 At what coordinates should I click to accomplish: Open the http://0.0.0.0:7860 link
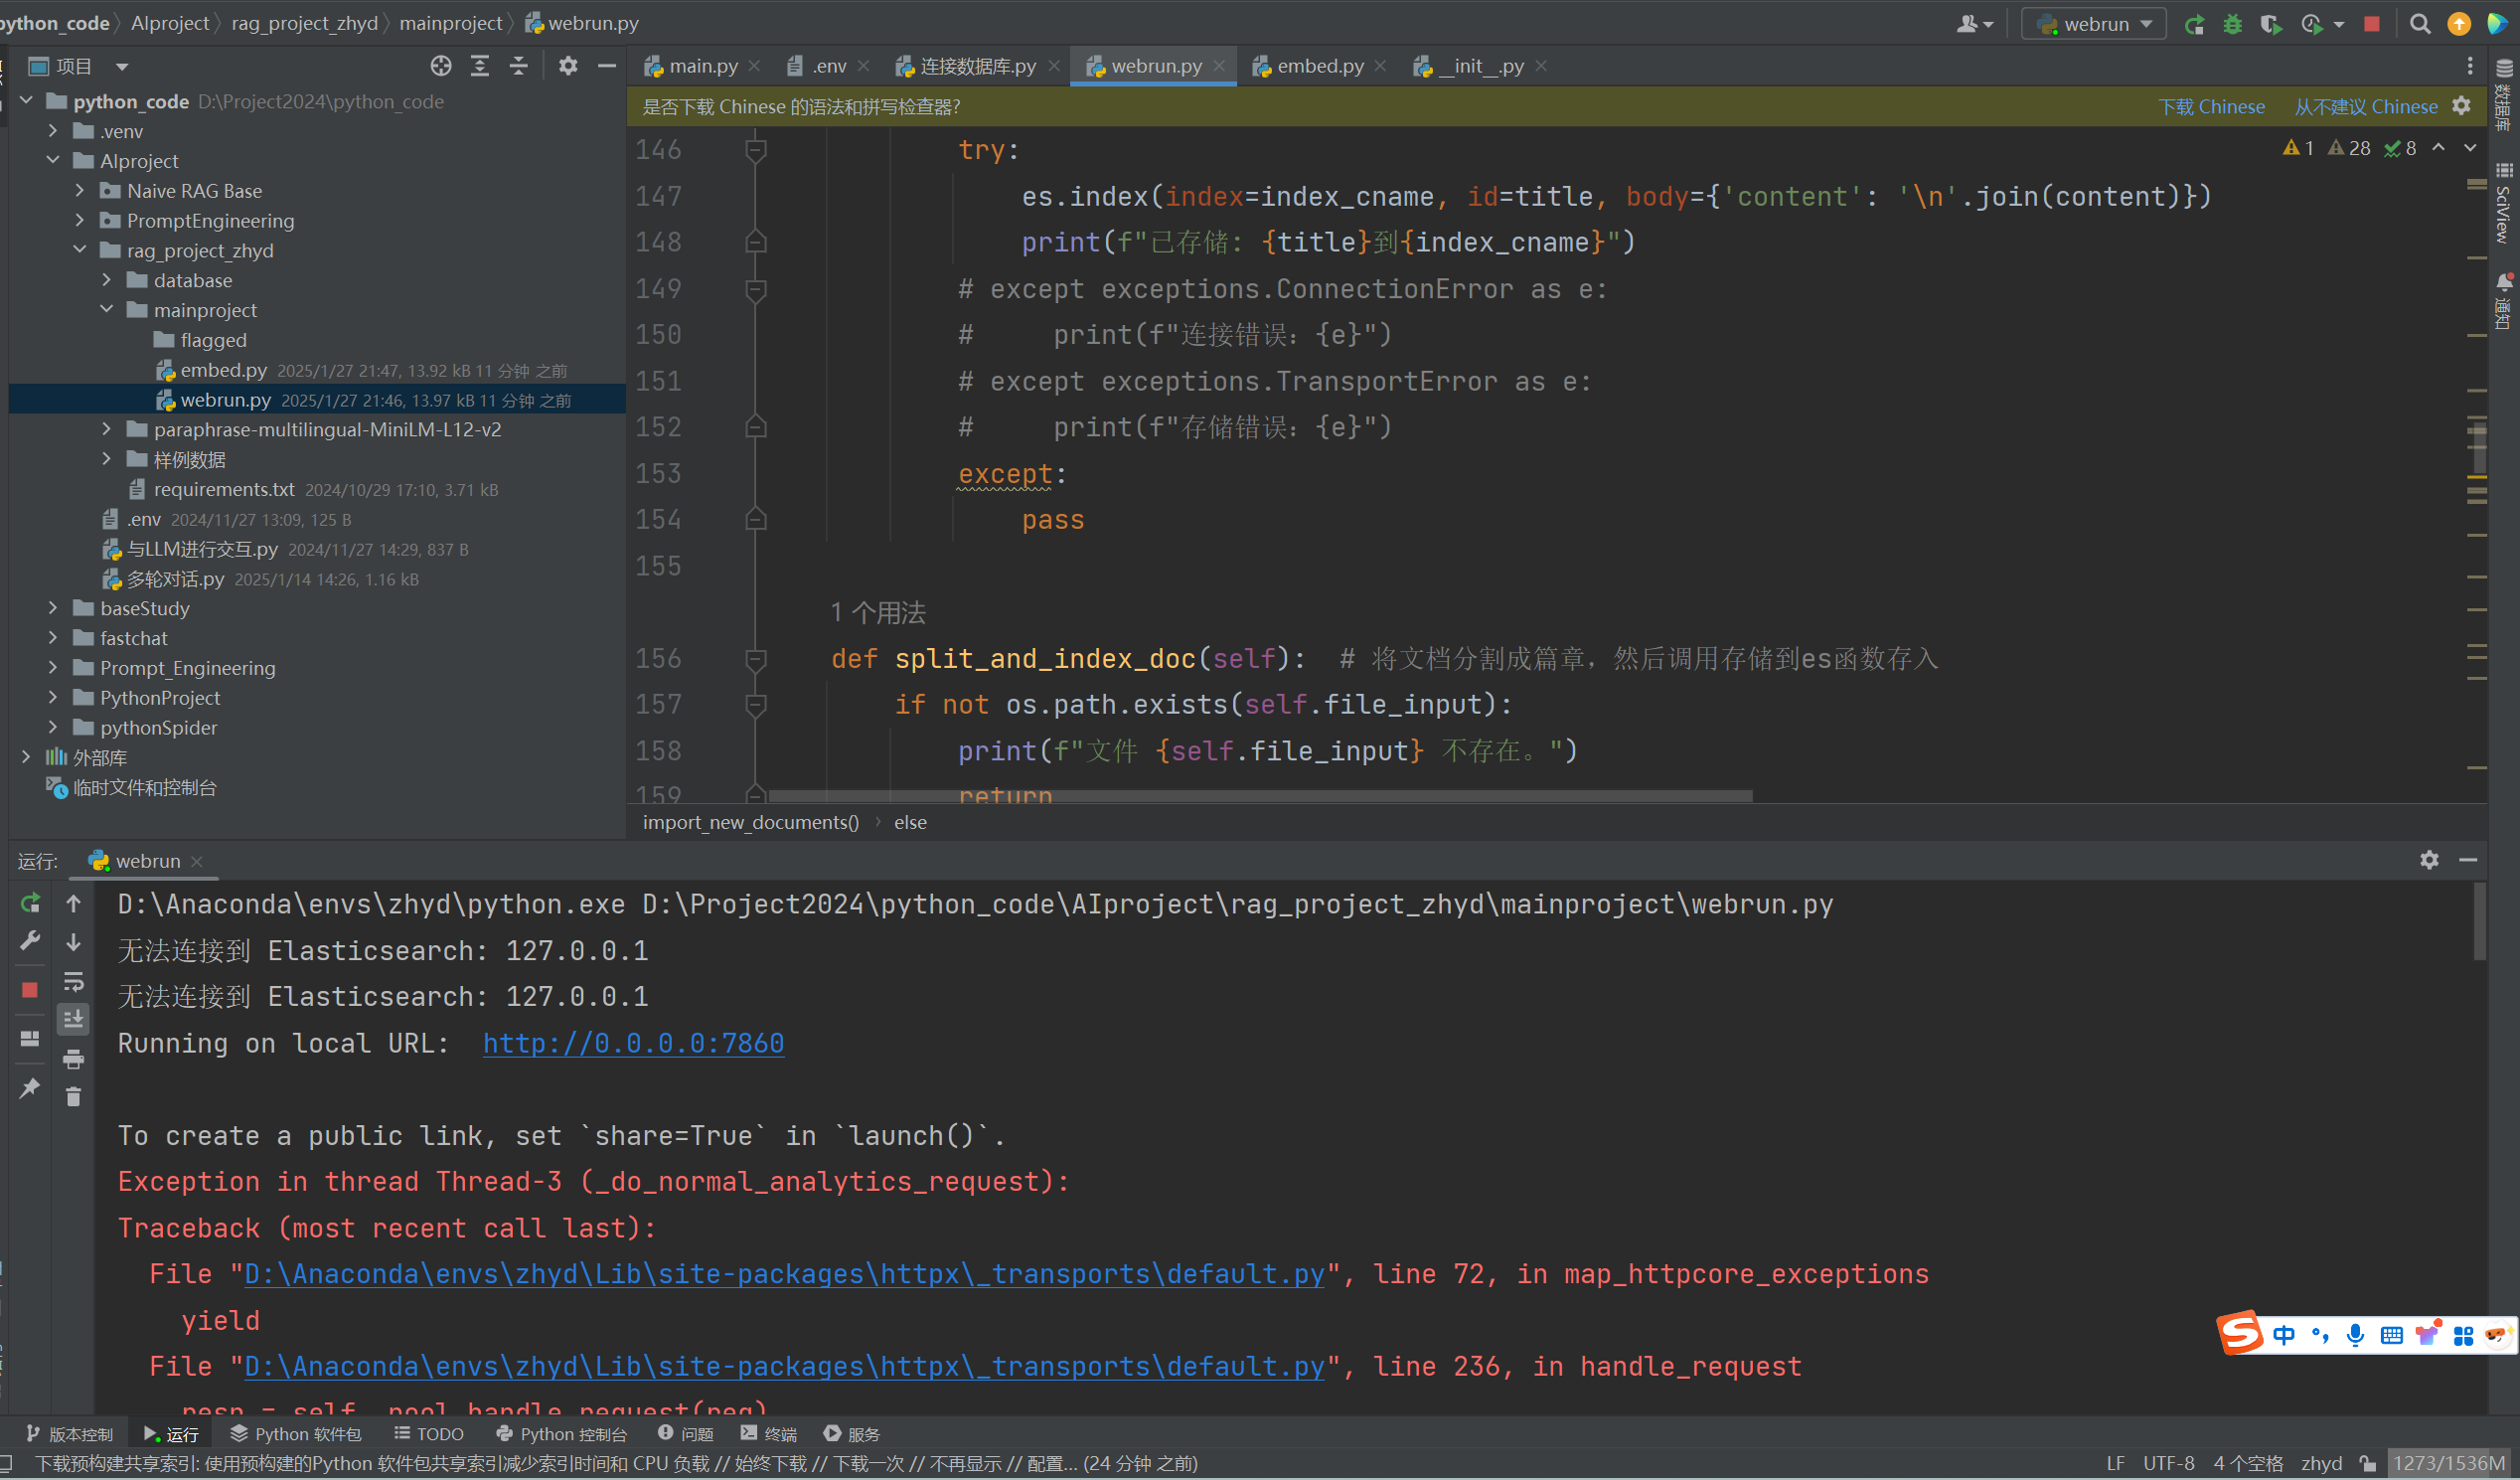tap(633, 1043)
